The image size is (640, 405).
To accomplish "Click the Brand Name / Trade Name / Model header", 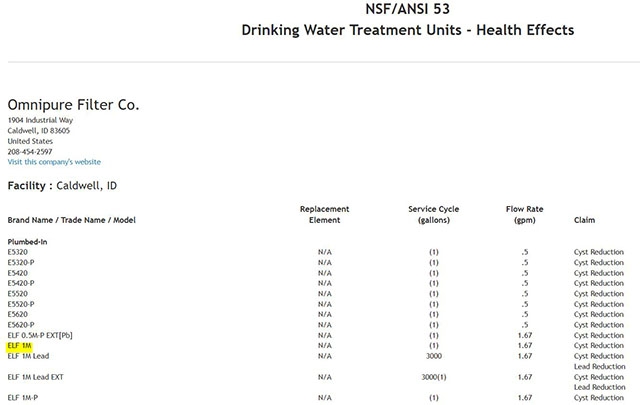I will 71,219.
